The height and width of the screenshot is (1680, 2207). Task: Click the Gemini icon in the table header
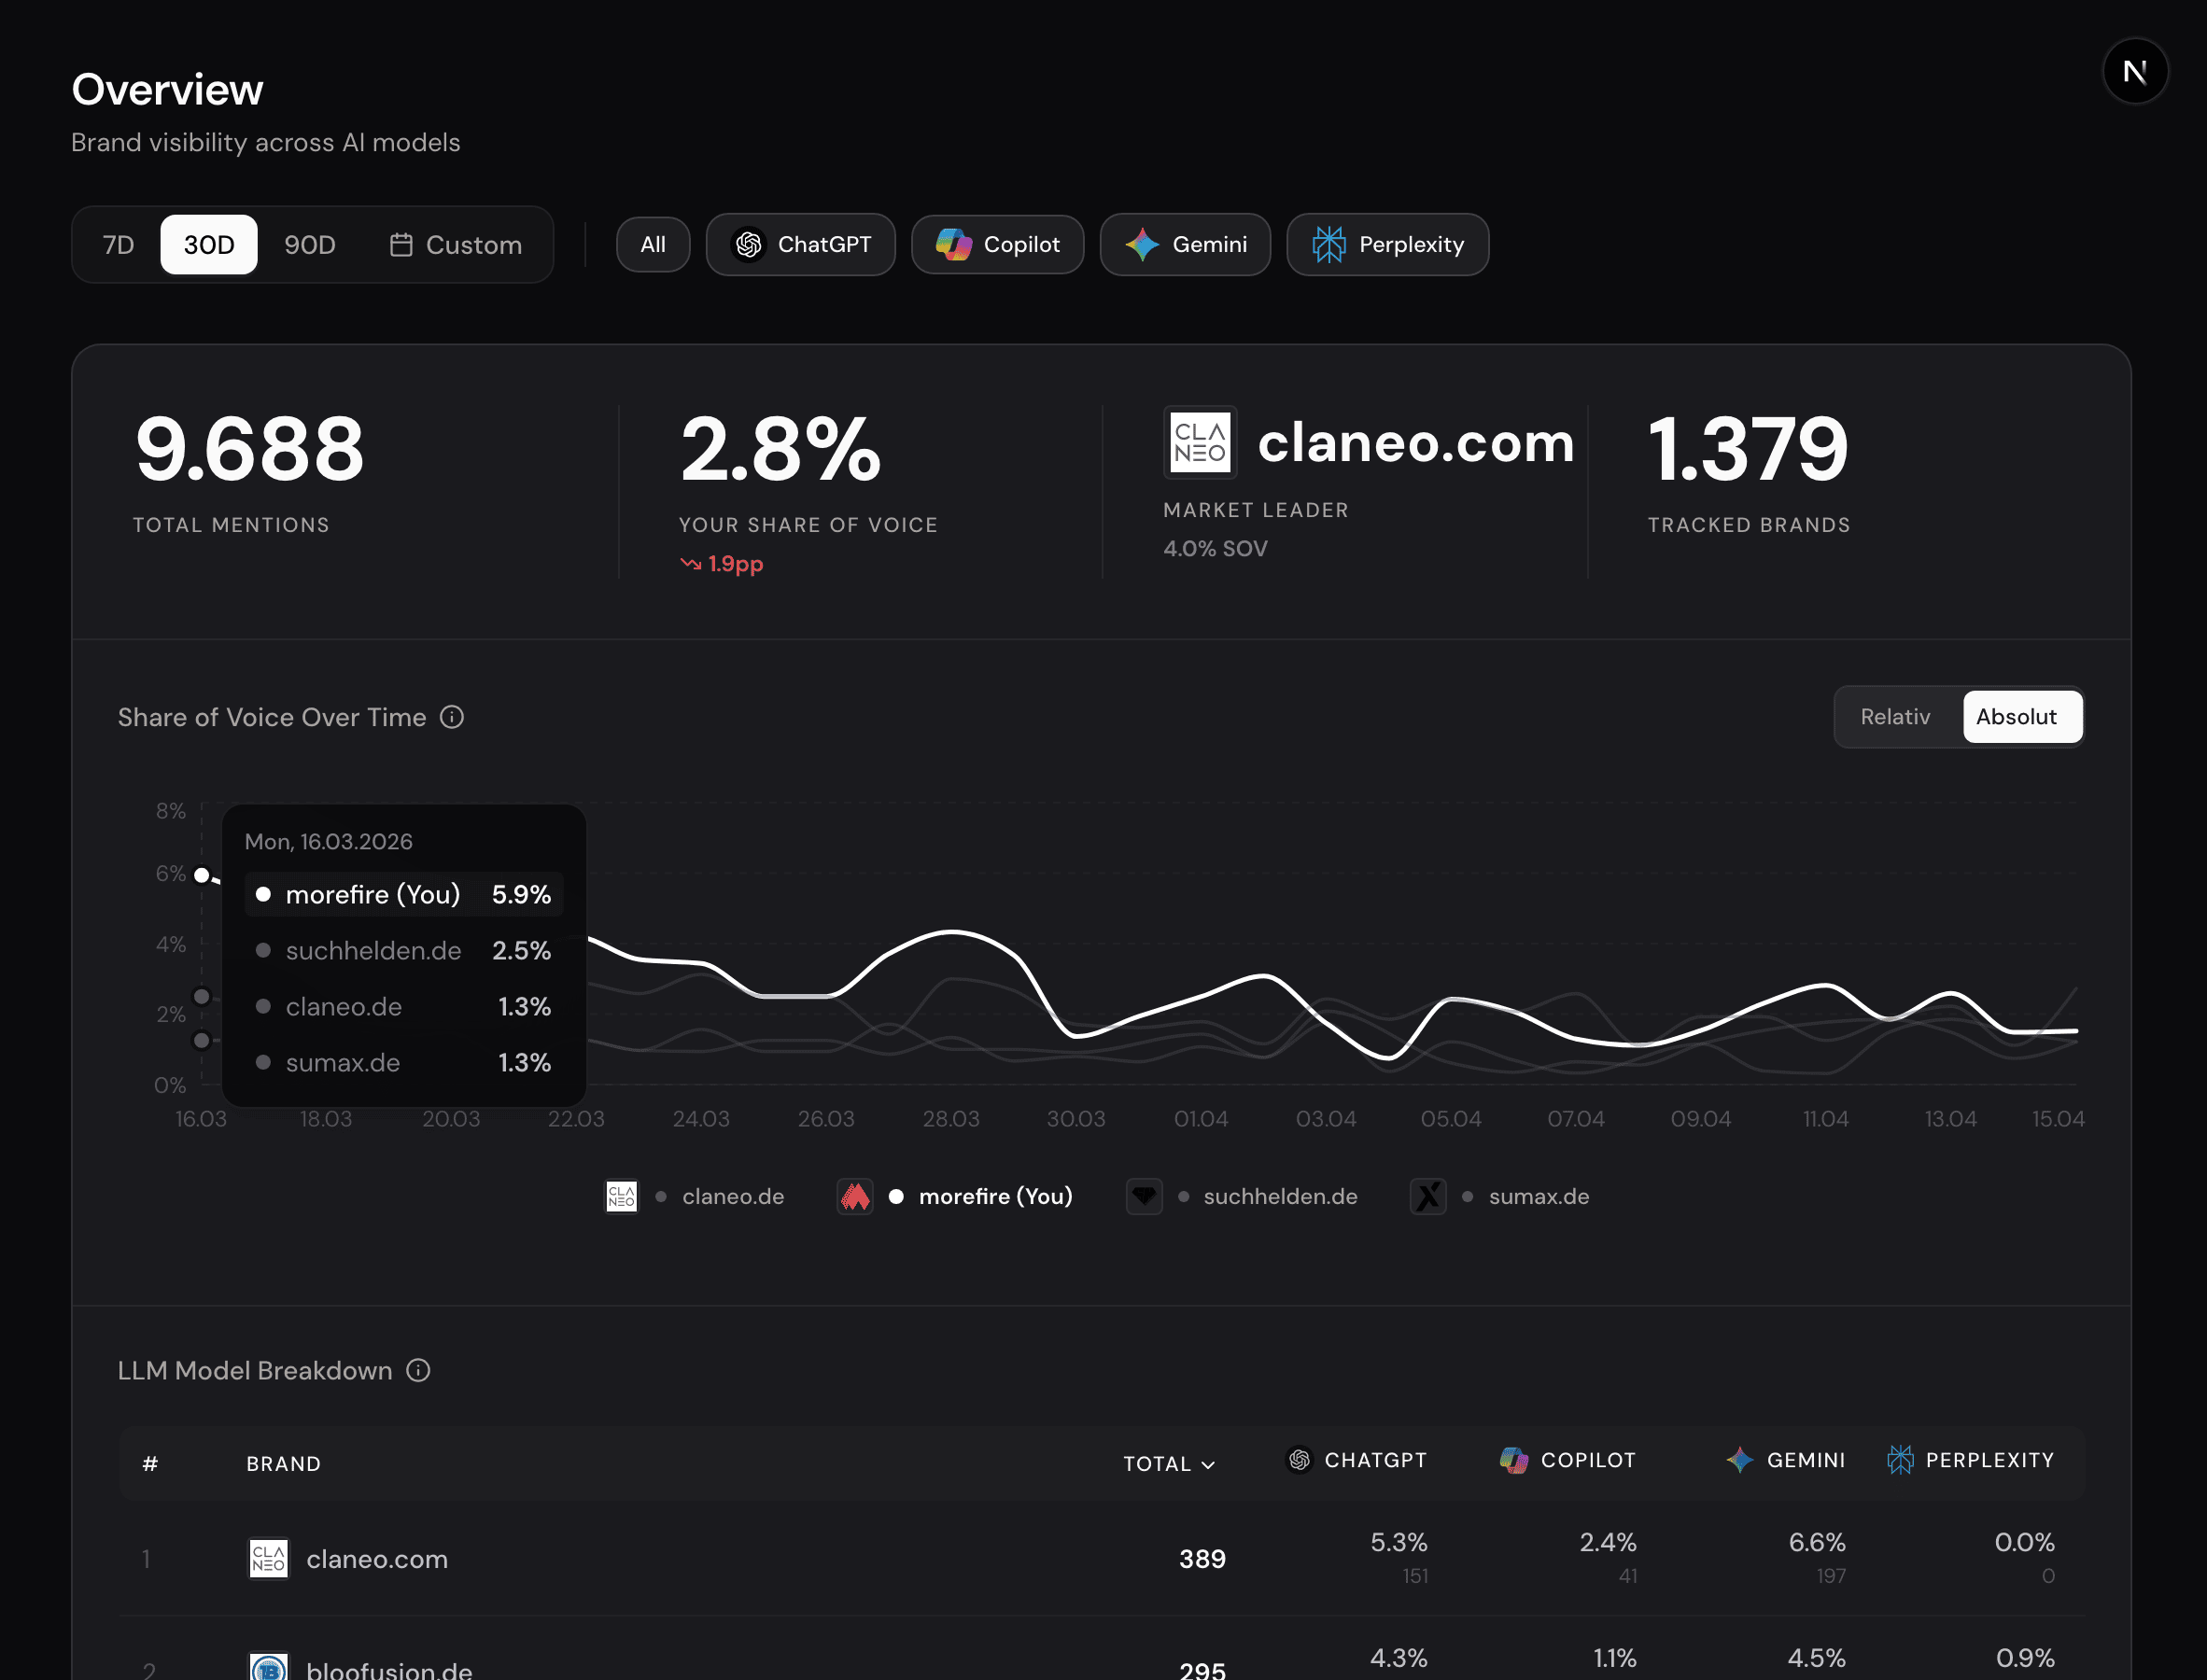(1740, 1460)
